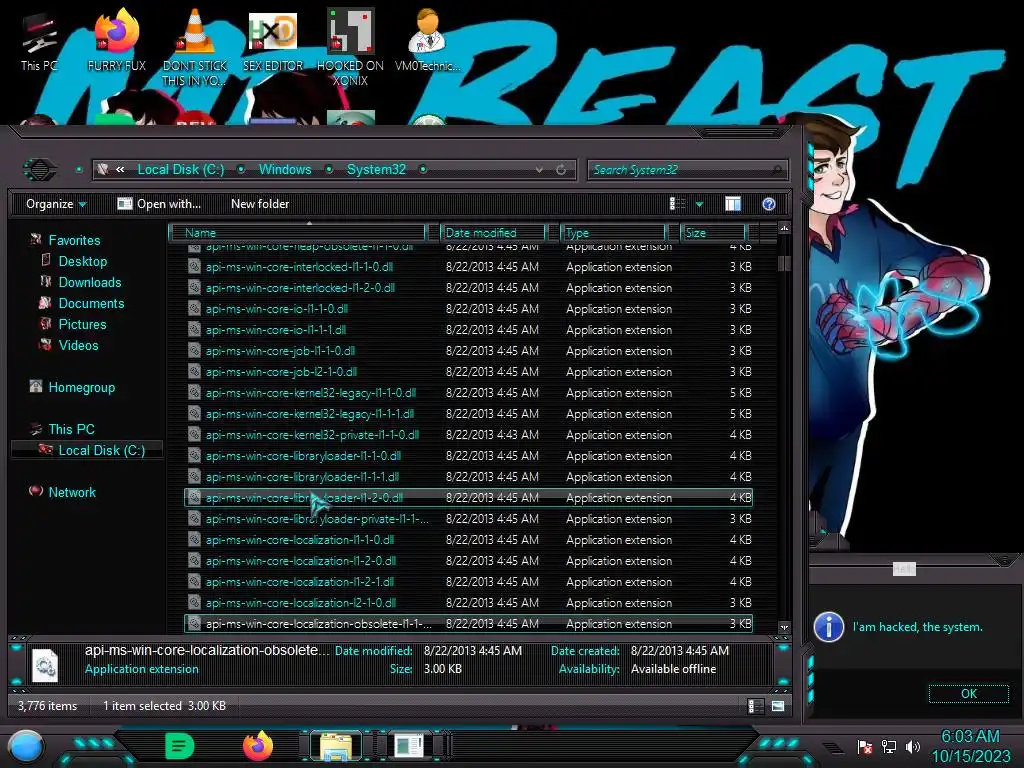
Task: Click the network tray icon
Action: pyautogui.click(x=889, y=746)
